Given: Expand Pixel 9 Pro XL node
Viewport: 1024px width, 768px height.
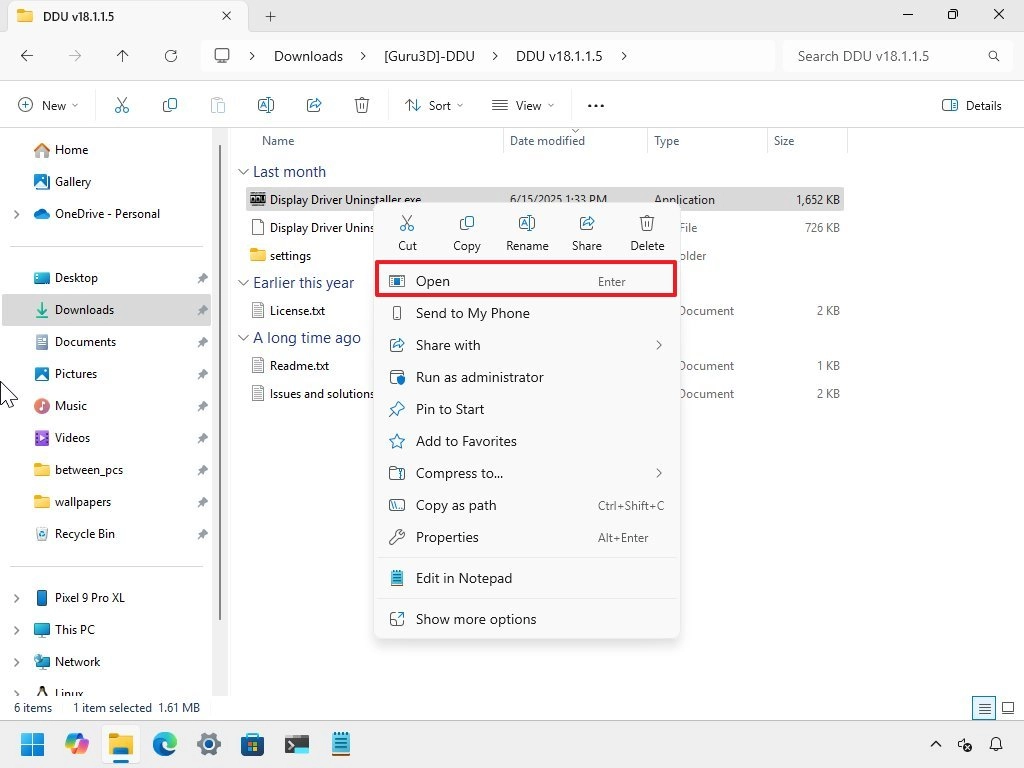Looking at the screenshot, I should (x=16, y=598).
